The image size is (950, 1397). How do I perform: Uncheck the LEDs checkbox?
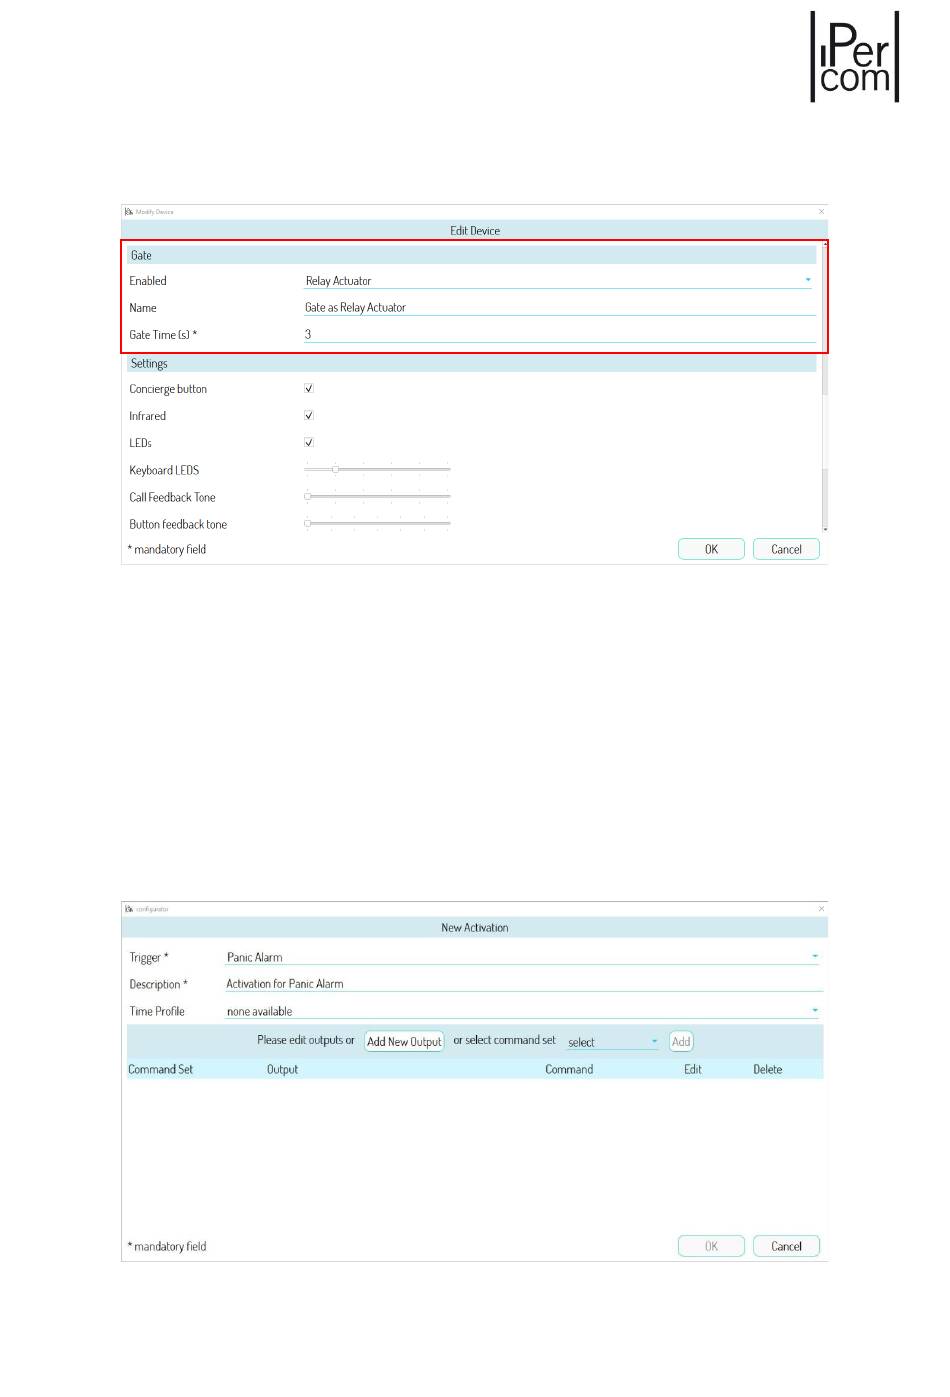click(x=309, y=442)
